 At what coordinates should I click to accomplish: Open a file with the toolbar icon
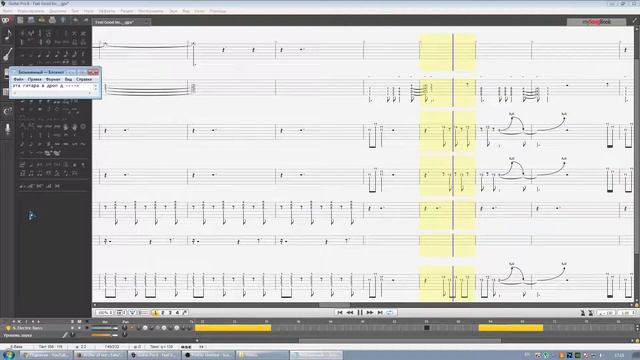pyautogui.click(x=31, y=20)
